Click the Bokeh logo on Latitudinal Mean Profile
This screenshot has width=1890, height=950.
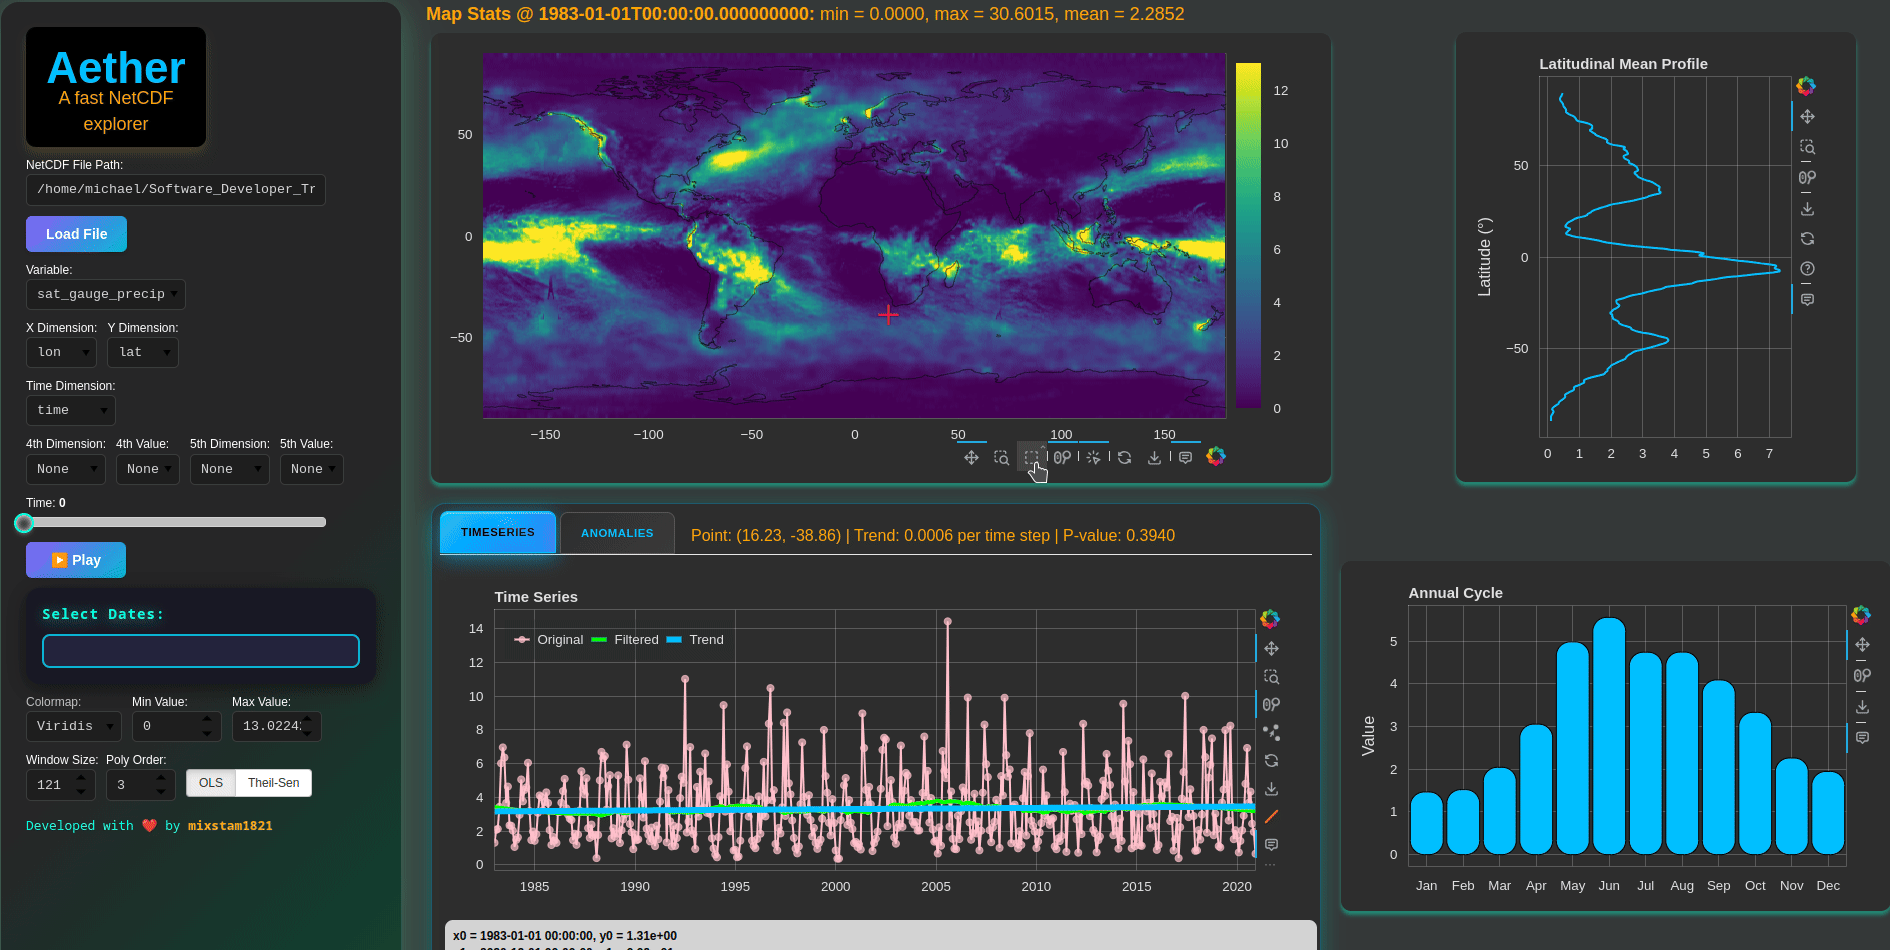click(x=1806, y=86)
